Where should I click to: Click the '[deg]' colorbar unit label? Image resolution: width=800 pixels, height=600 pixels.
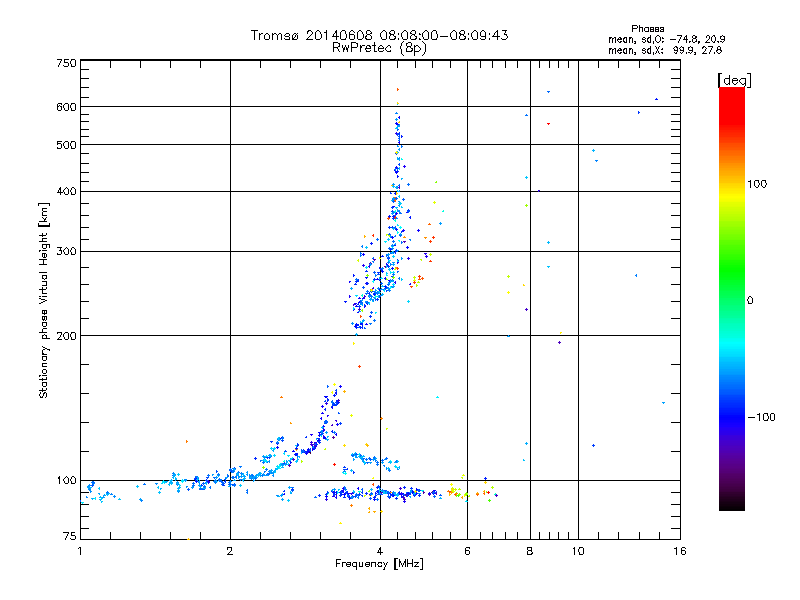734,80
